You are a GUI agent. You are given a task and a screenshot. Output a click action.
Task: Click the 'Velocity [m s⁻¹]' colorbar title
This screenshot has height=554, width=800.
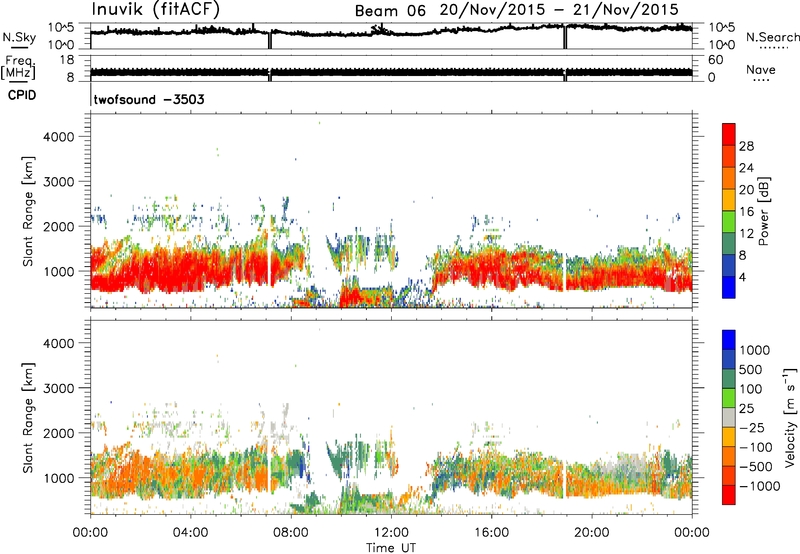click(790, 417)
